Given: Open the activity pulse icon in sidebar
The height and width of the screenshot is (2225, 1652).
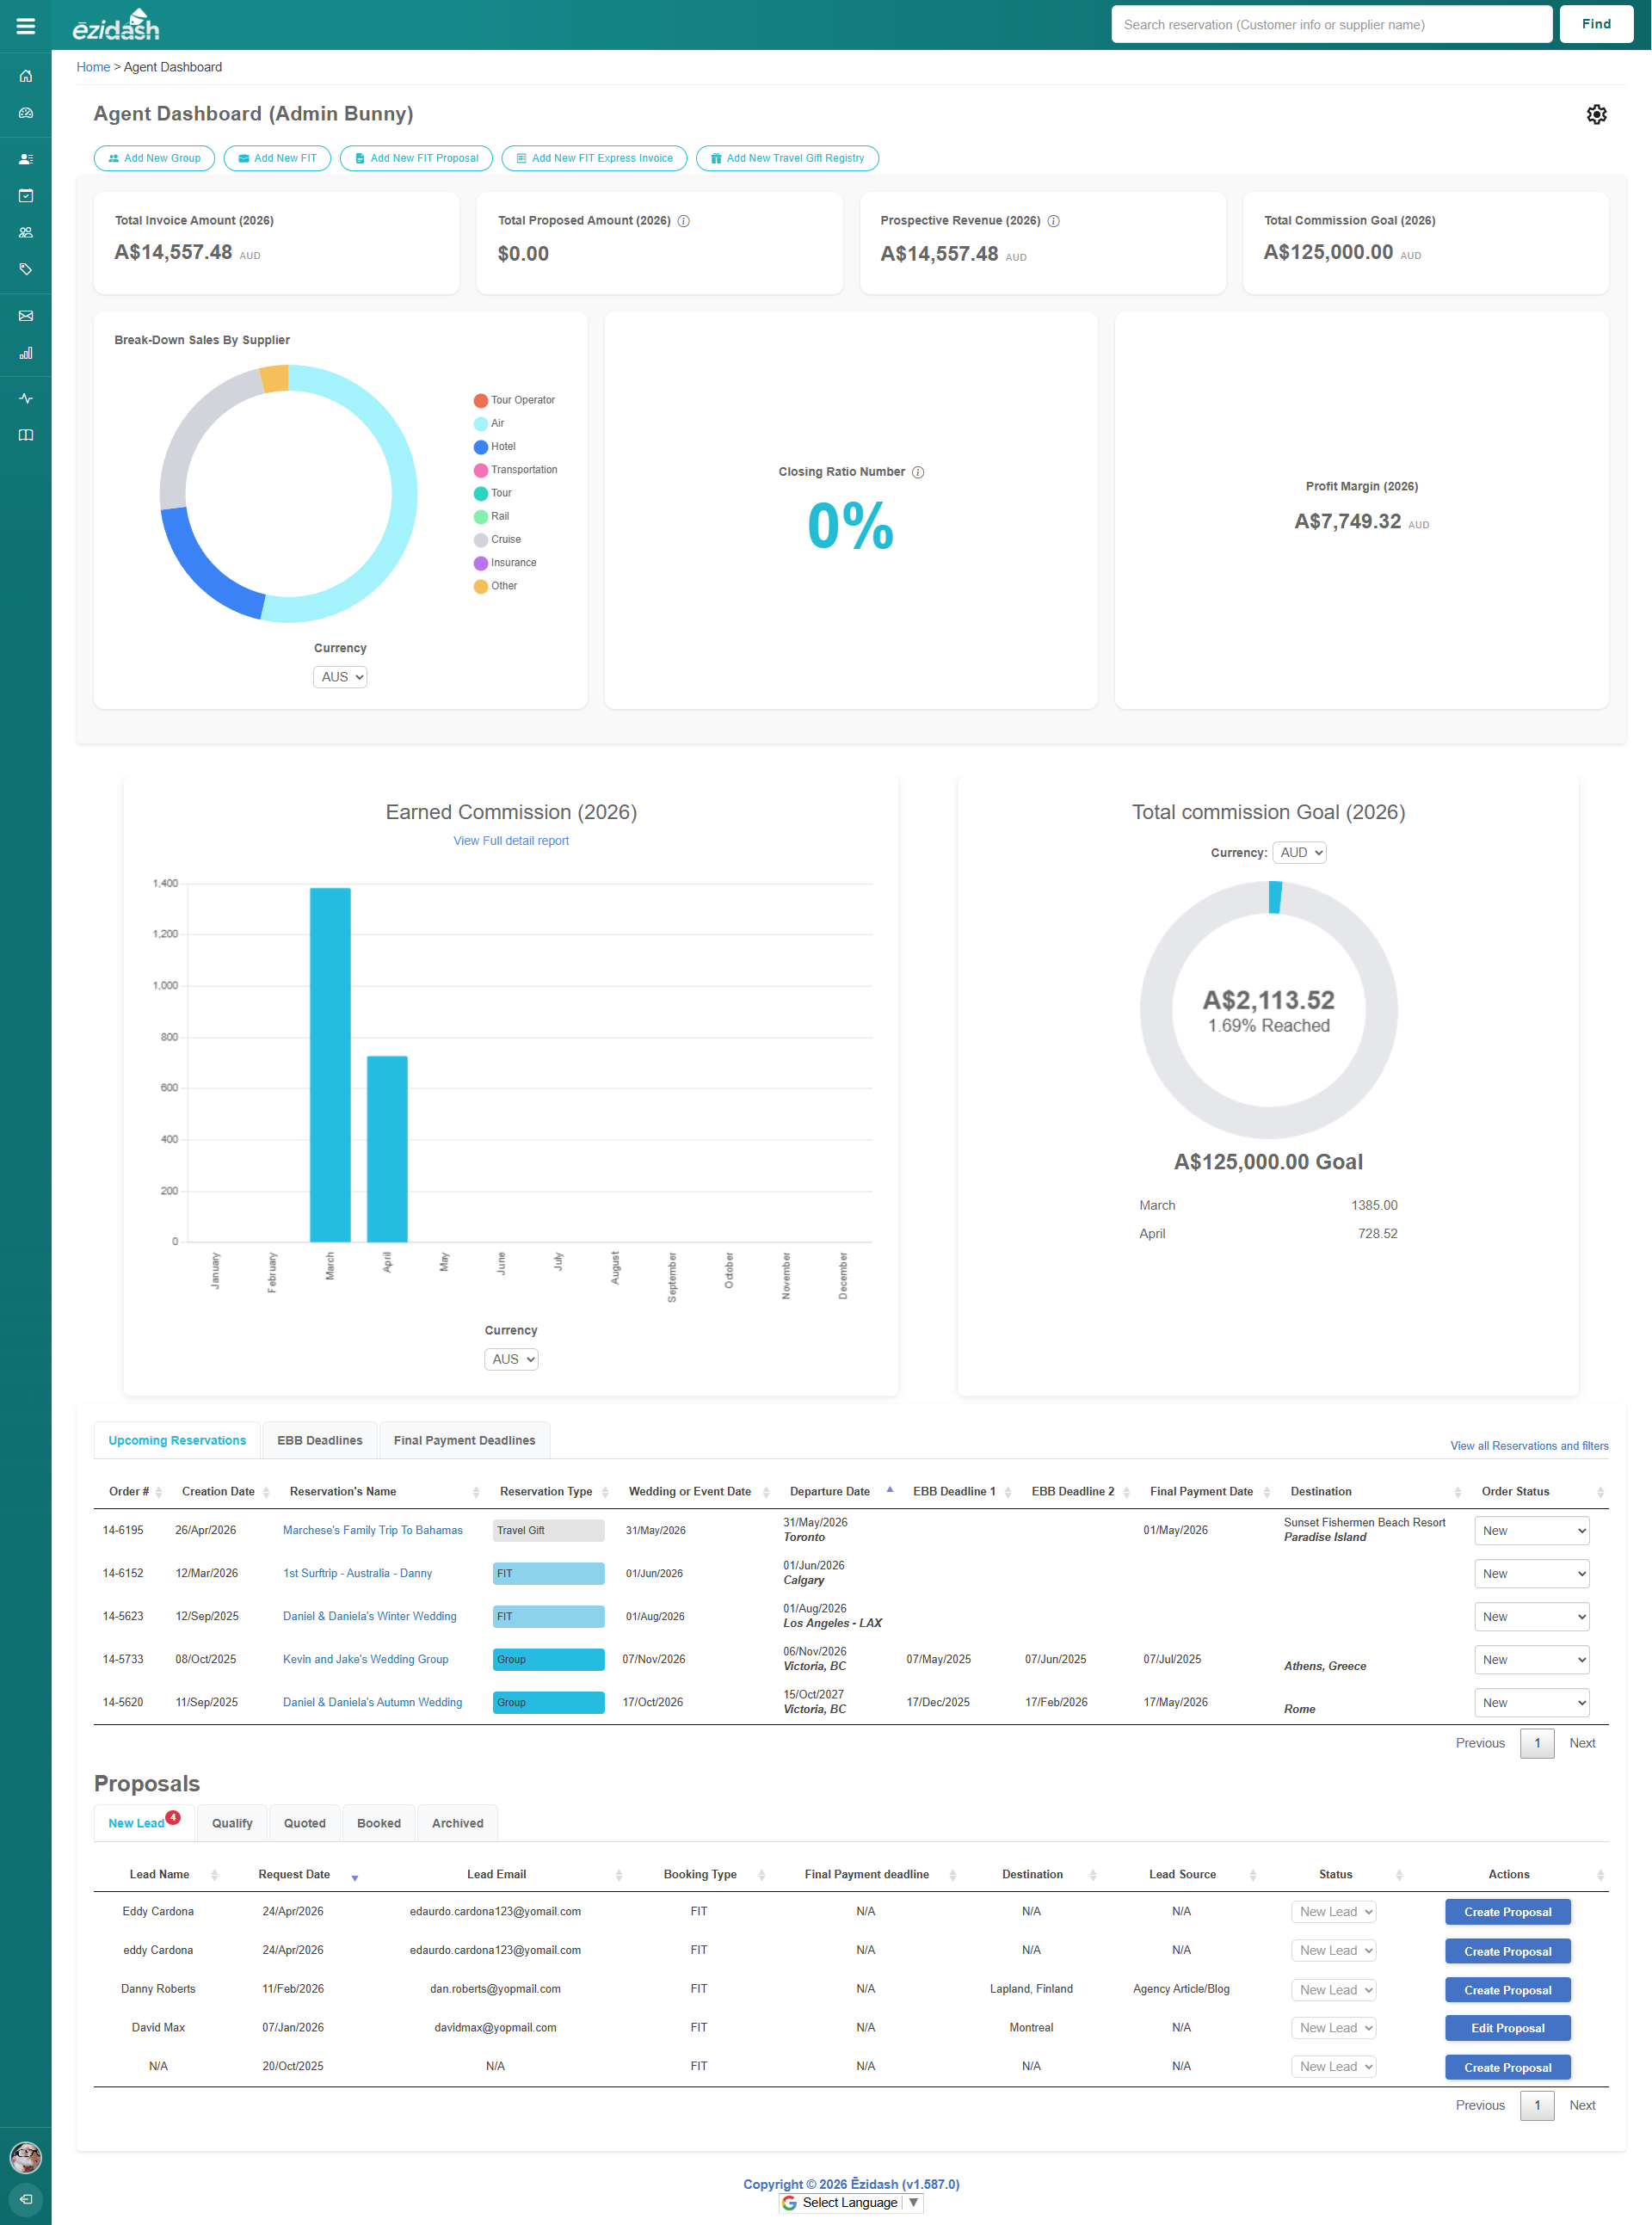Looking at the screenshot, I should tap(26, 398).
